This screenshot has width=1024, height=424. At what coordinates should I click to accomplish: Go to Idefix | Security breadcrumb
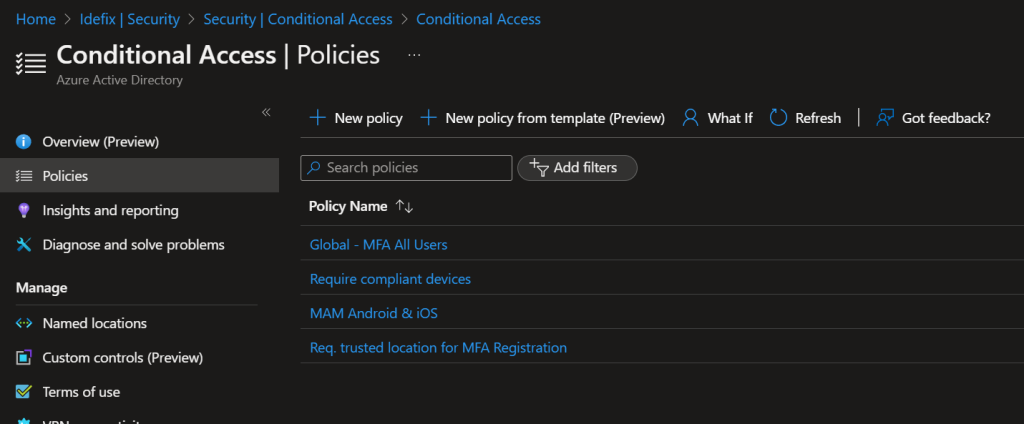tap(130, 19)
